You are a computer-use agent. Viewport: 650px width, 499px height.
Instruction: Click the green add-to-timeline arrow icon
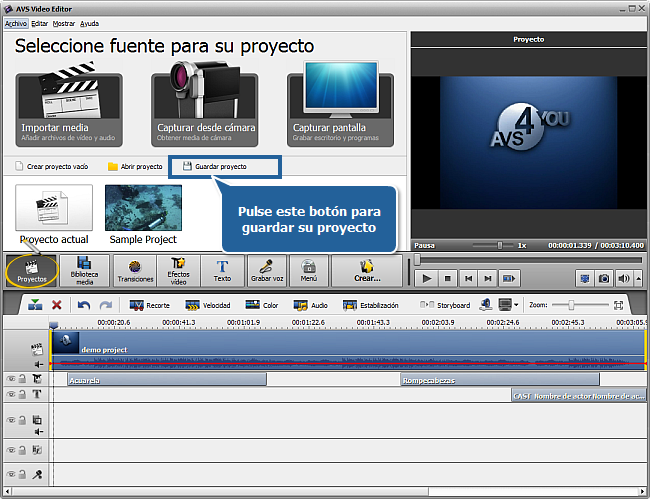35,305
